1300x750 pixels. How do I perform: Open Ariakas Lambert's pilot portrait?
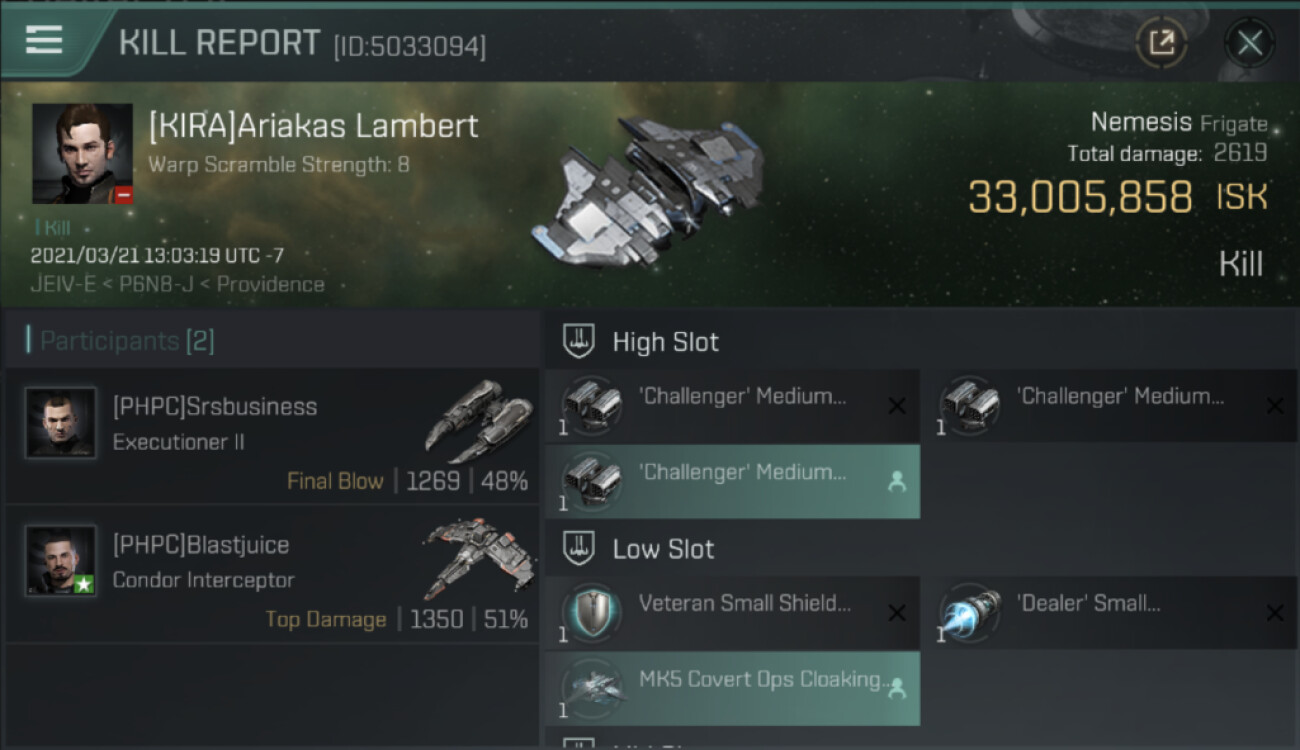click(82, 153)
